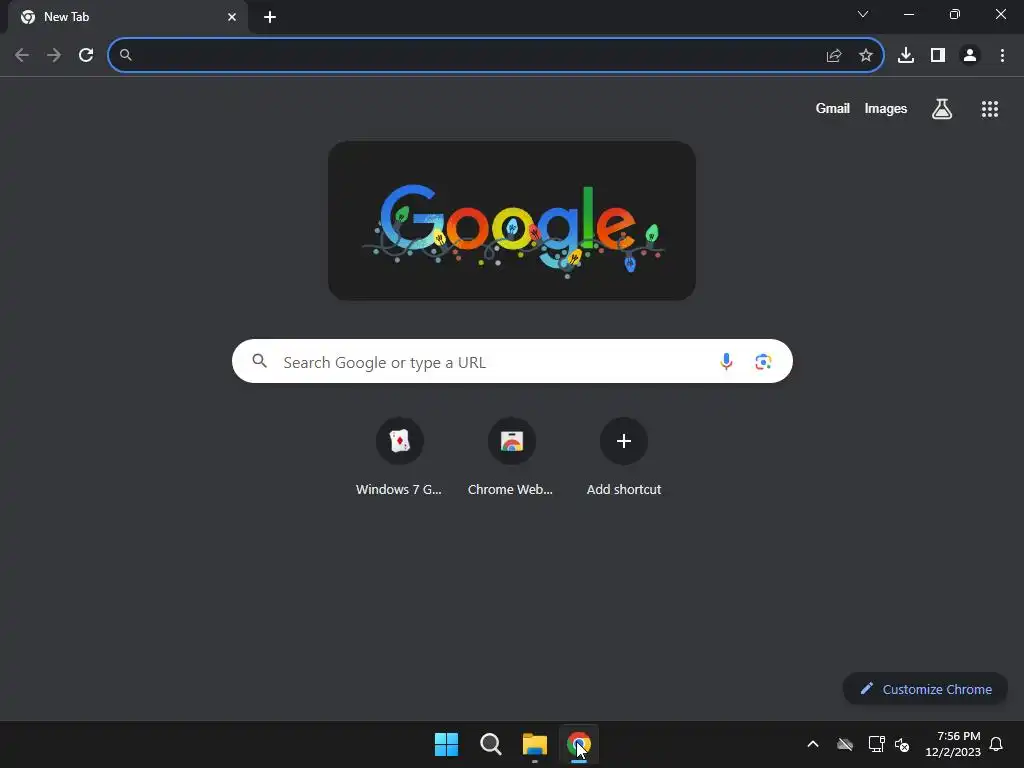Click the muted volume tray icon
Screen dimensions: 1024x768
pyautogui.click(x=902, y=744)
